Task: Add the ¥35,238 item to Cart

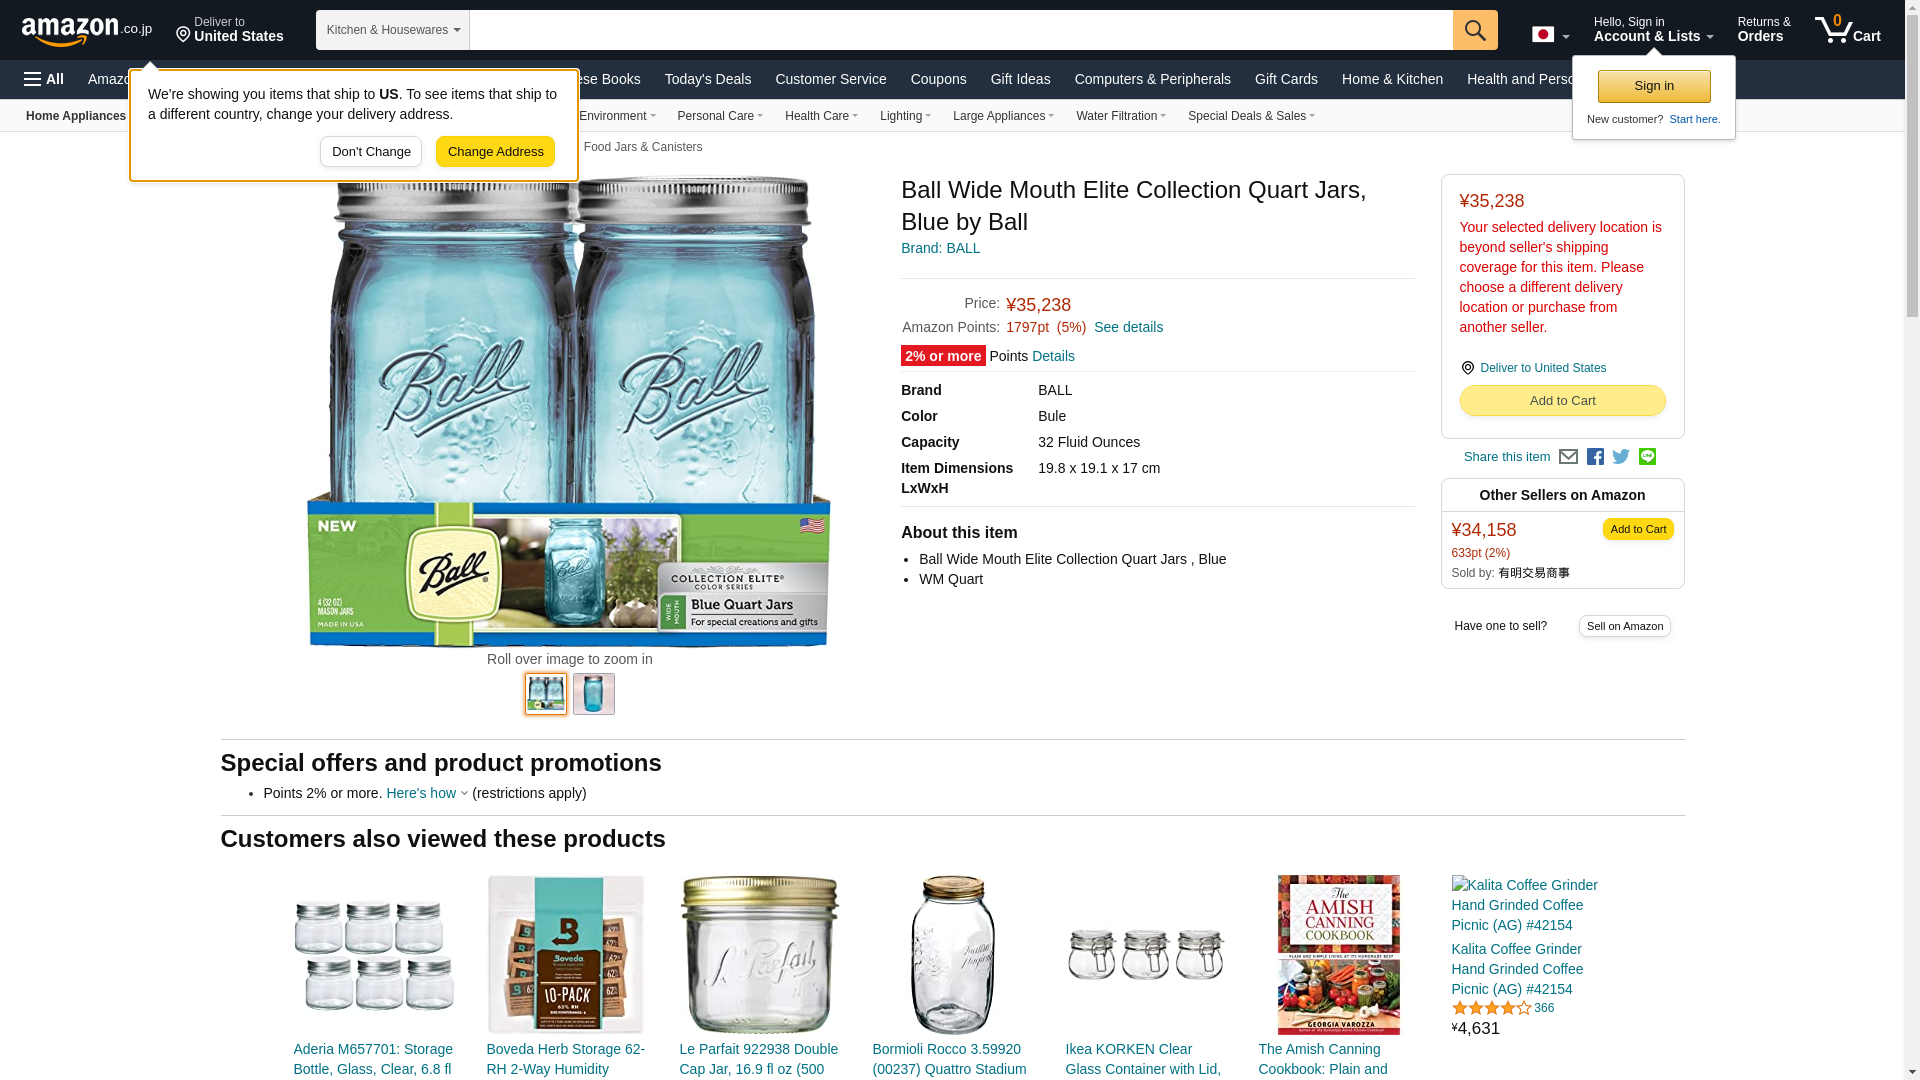Action: [1562, 401]
